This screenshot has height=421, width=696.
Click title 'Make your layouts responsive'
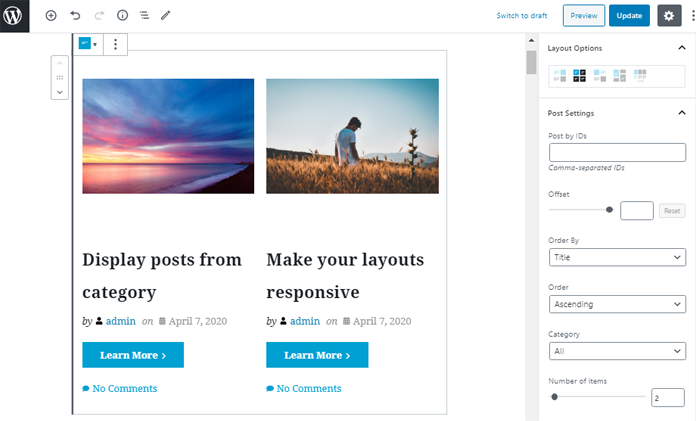[x=345, y=276]
